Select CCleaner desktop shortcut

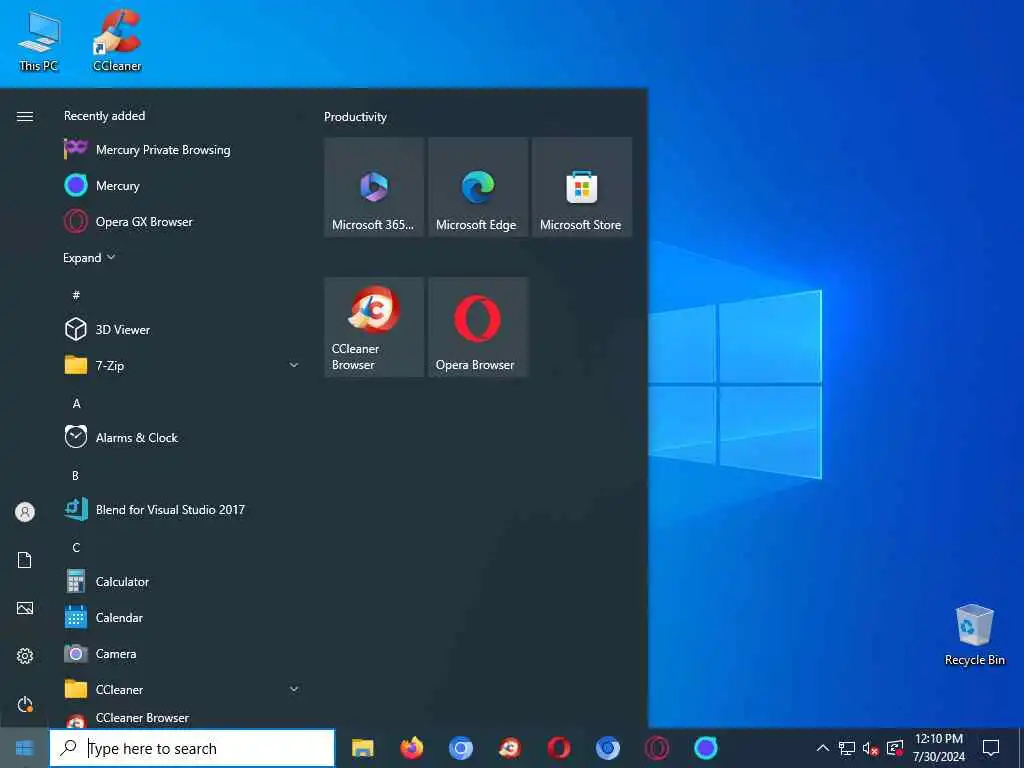117,40
